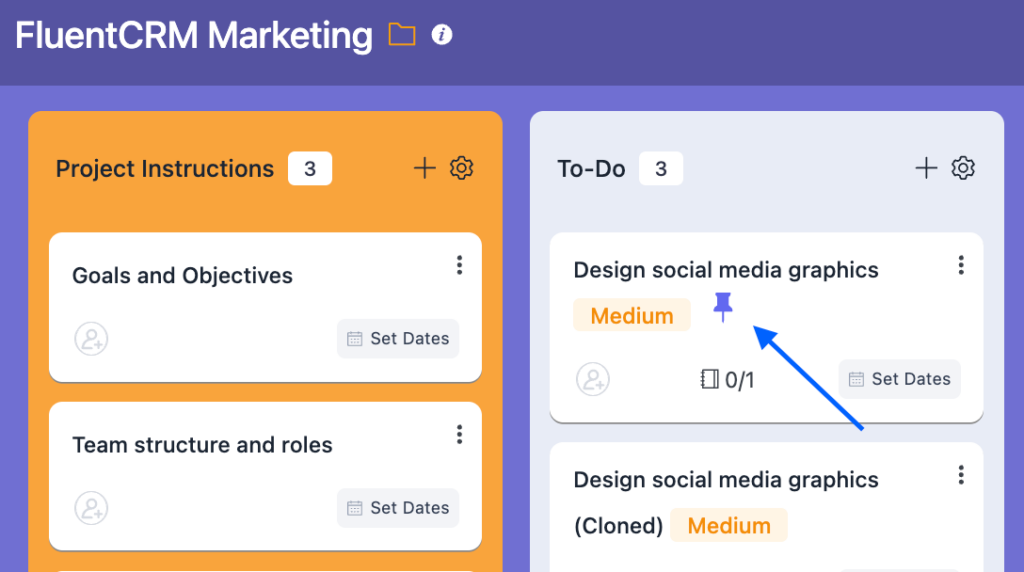Viewport: 1024px width, 572px height.
Task: Open Project Instructions stage settings gear
Action: (x=462, y=168)
